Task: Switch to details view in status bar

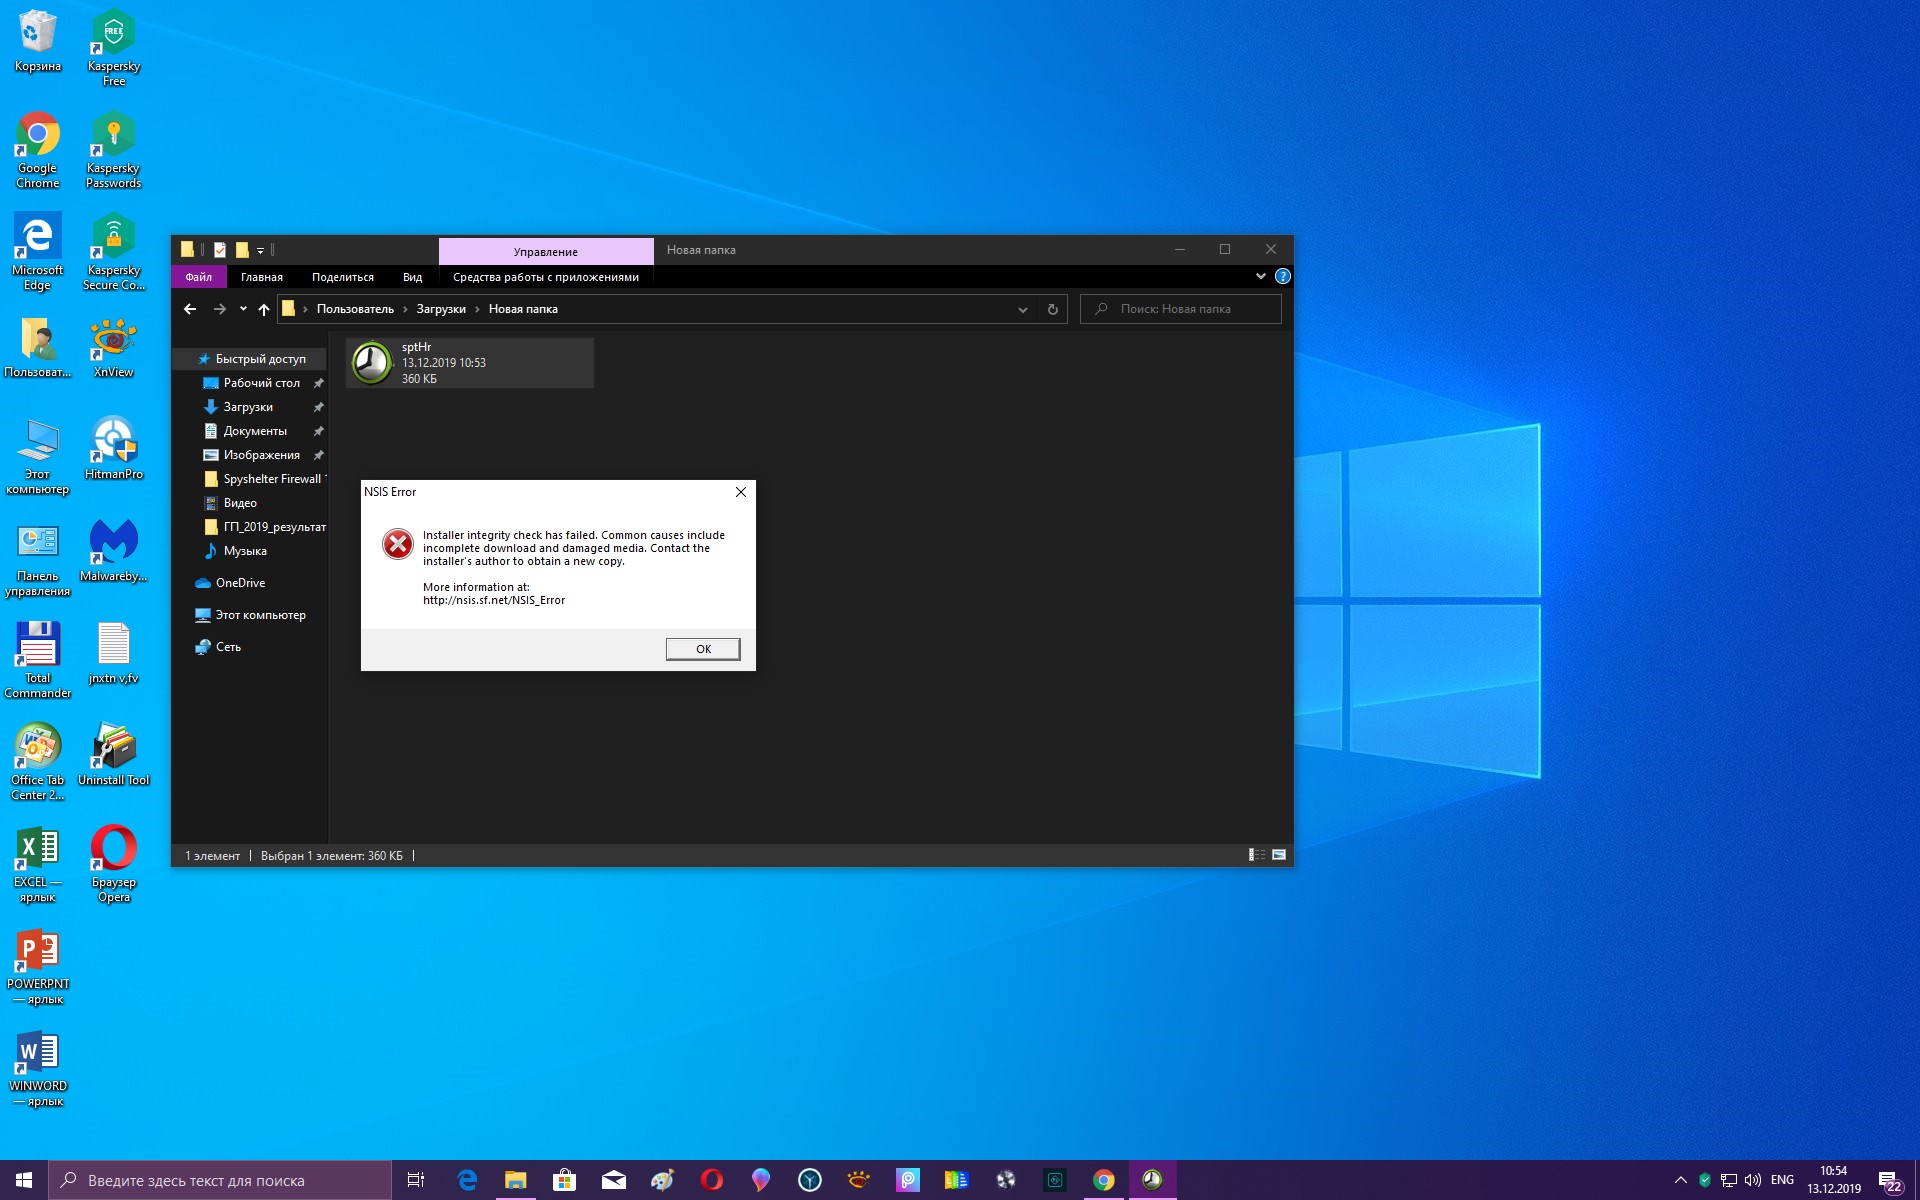Action: point(1256,855)
